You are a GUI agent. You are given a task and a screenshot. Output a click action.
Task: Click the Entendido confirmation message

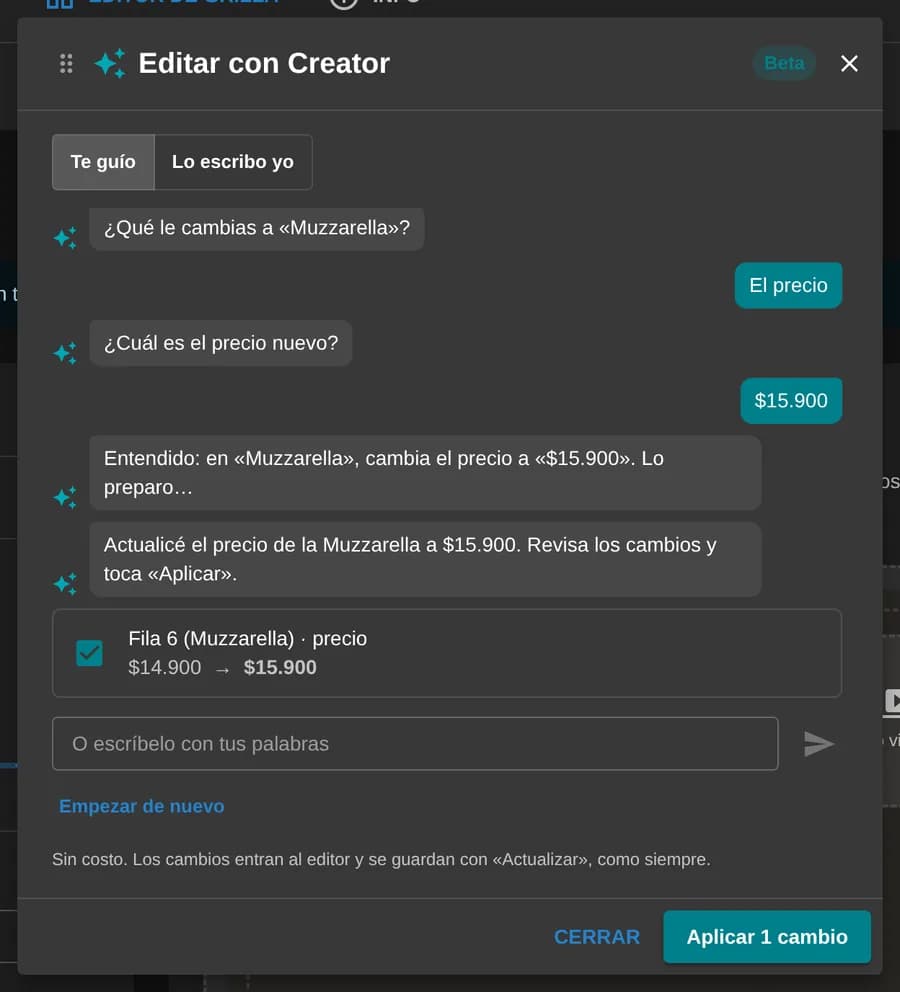(425, 473)
